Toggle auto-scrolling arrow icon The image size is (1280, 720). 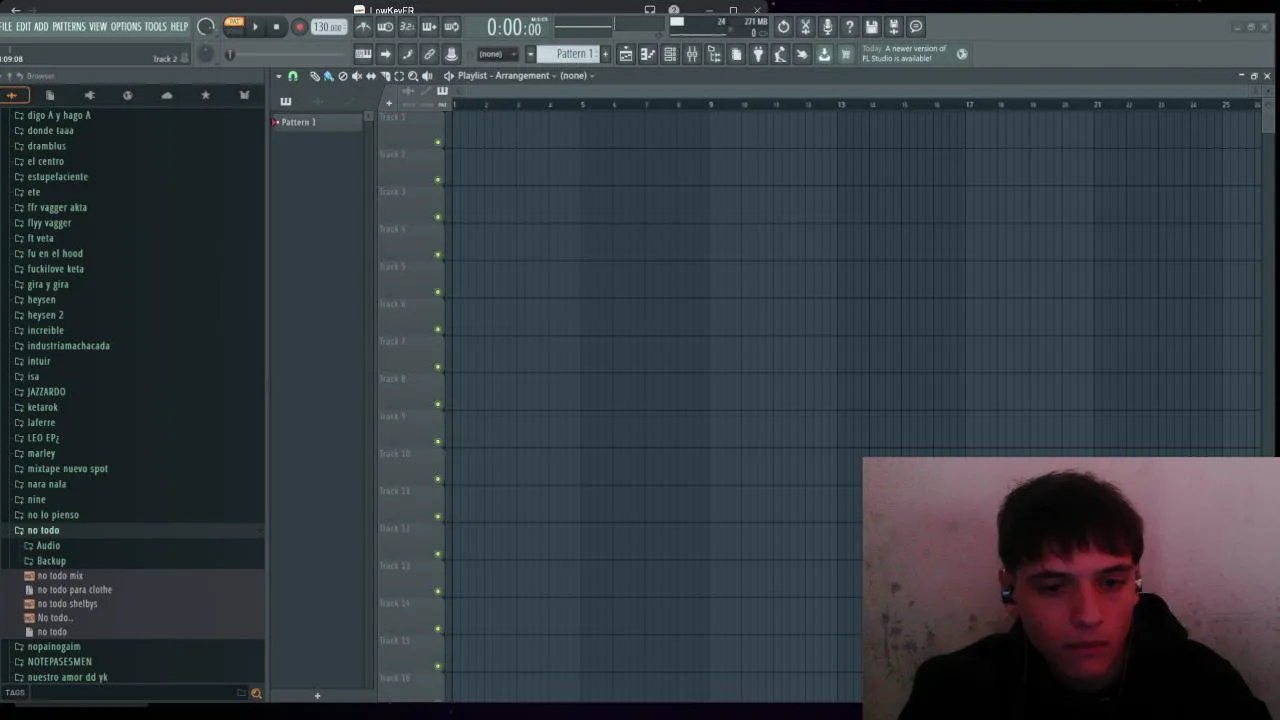(x=385, y=54)
